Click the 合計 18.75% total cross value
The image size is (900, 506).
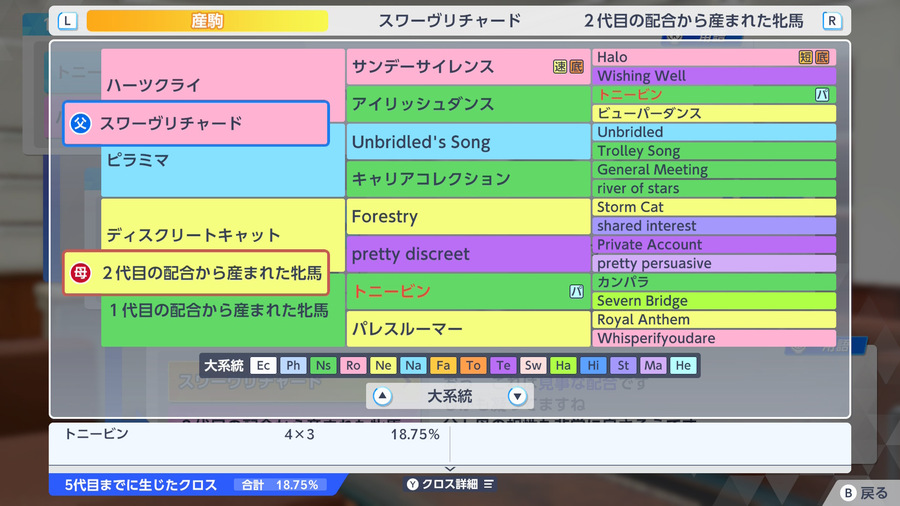pos(280,485)
